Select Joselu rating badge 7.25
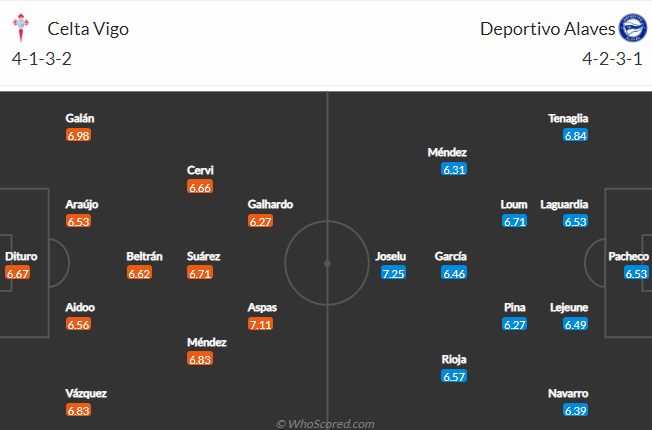Image resolution: width=652 pixels, height=430 pixels. [x=393, y=273]
